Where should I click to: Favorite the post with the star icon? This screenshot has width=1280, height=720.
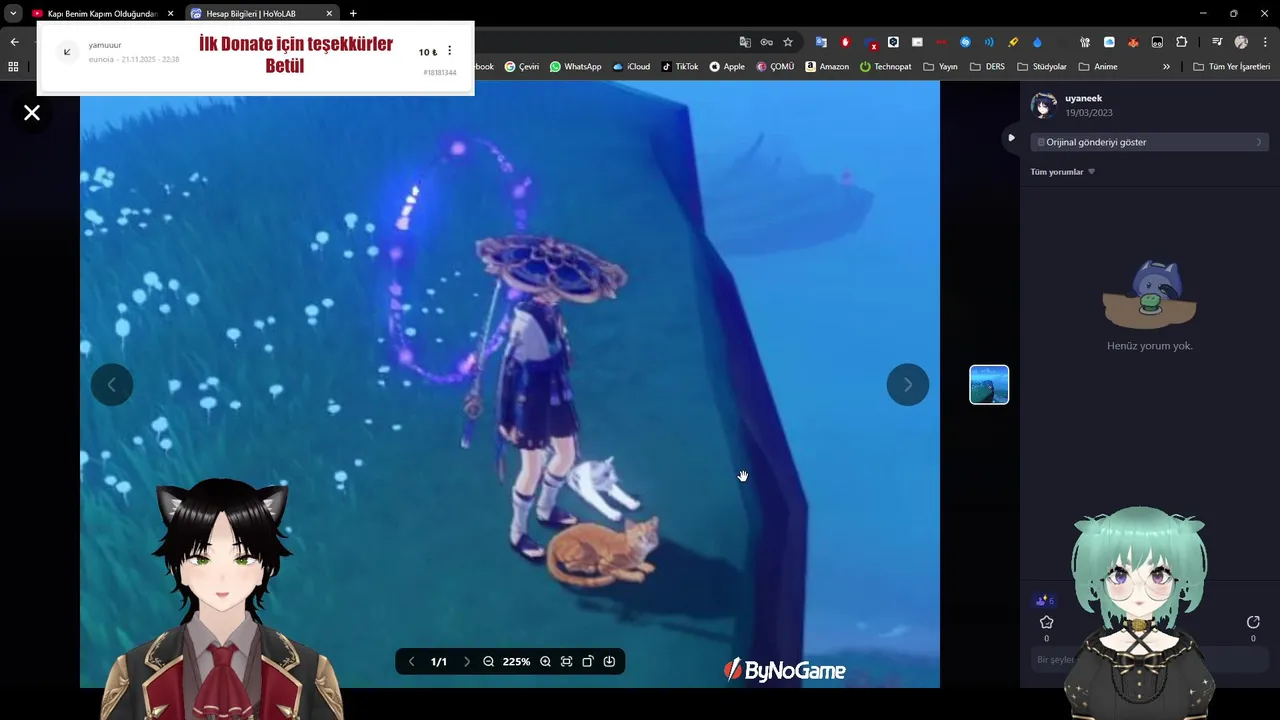[x=1047, y=622]
